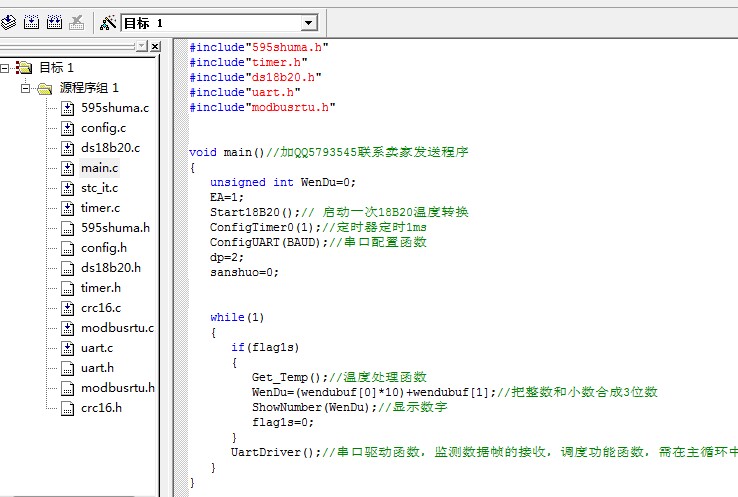Click the if(flag1s) statement

265,347
